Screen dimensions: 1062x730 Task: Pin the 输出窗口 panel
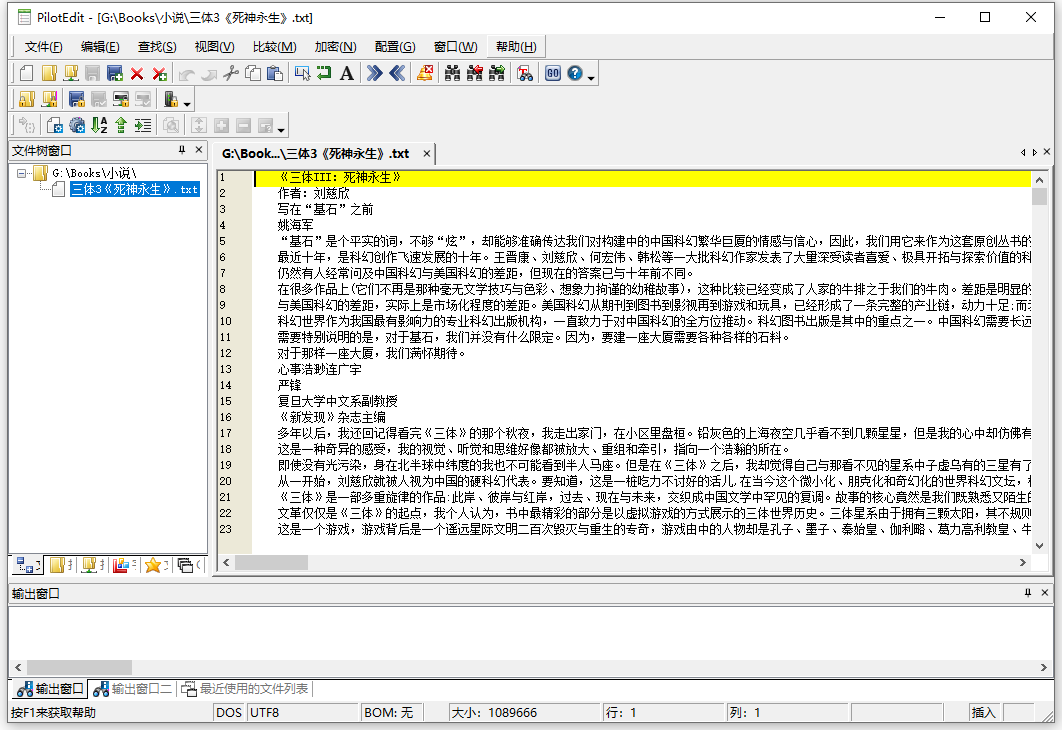pyautogui.click(x=1027, y=593)
